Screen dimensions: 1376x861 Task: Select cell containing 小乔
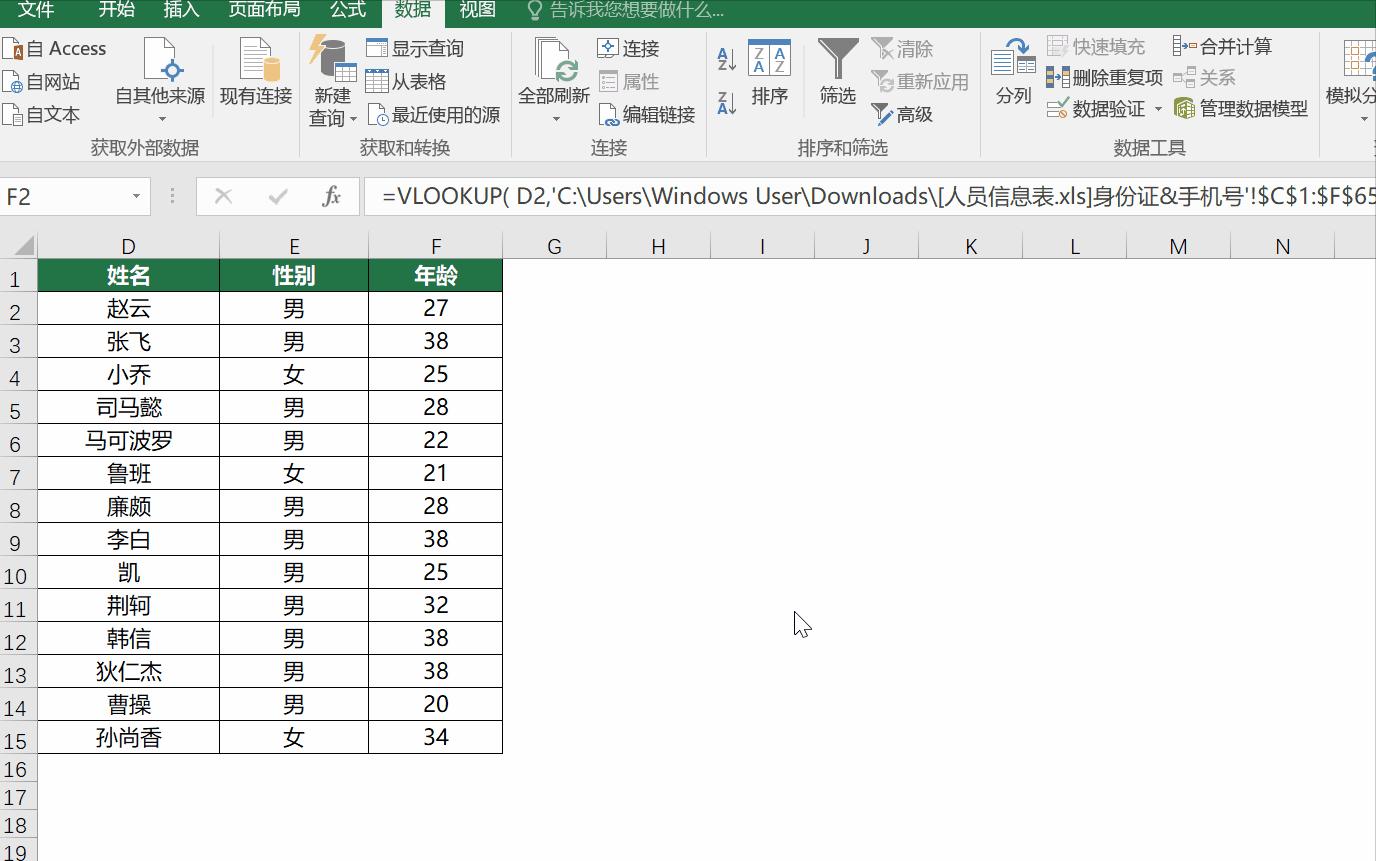129,375
